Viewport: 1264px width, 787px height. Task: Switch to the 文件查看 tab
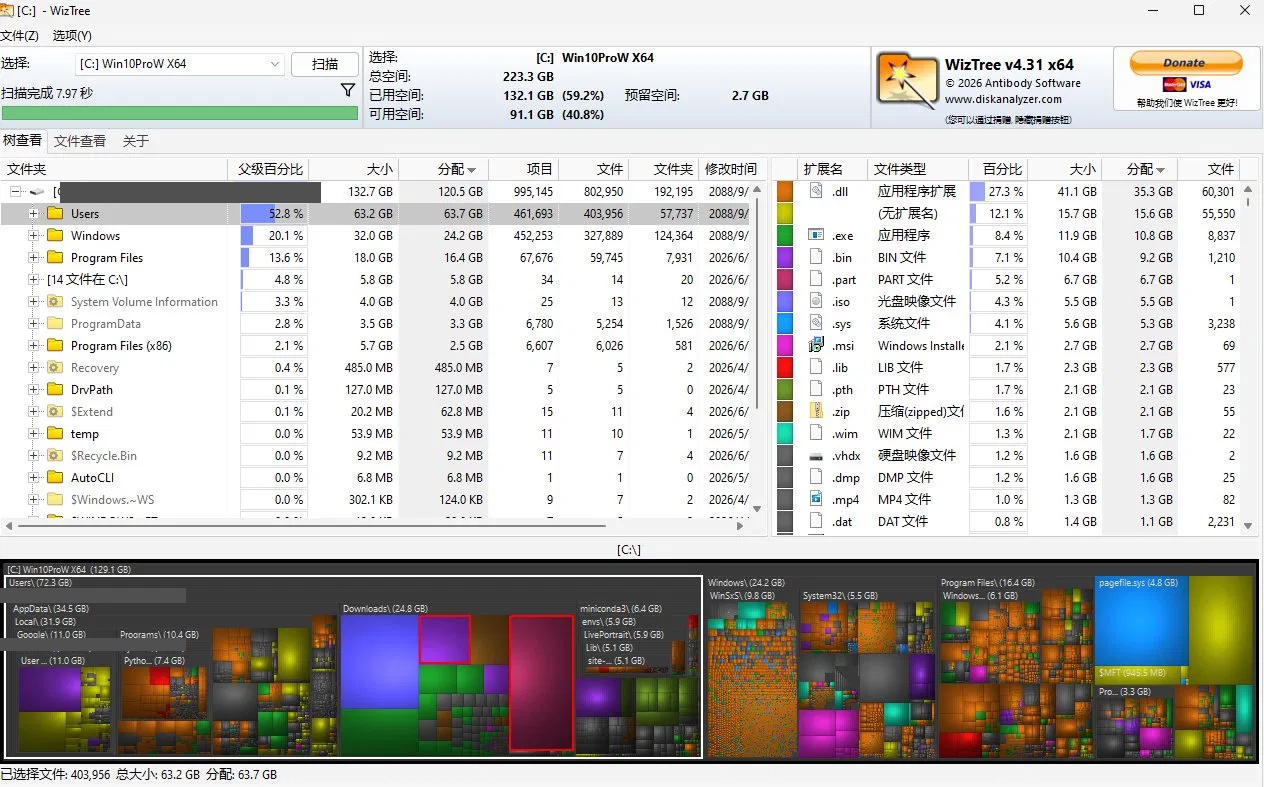pyautogui.click(x=80, y=141)
